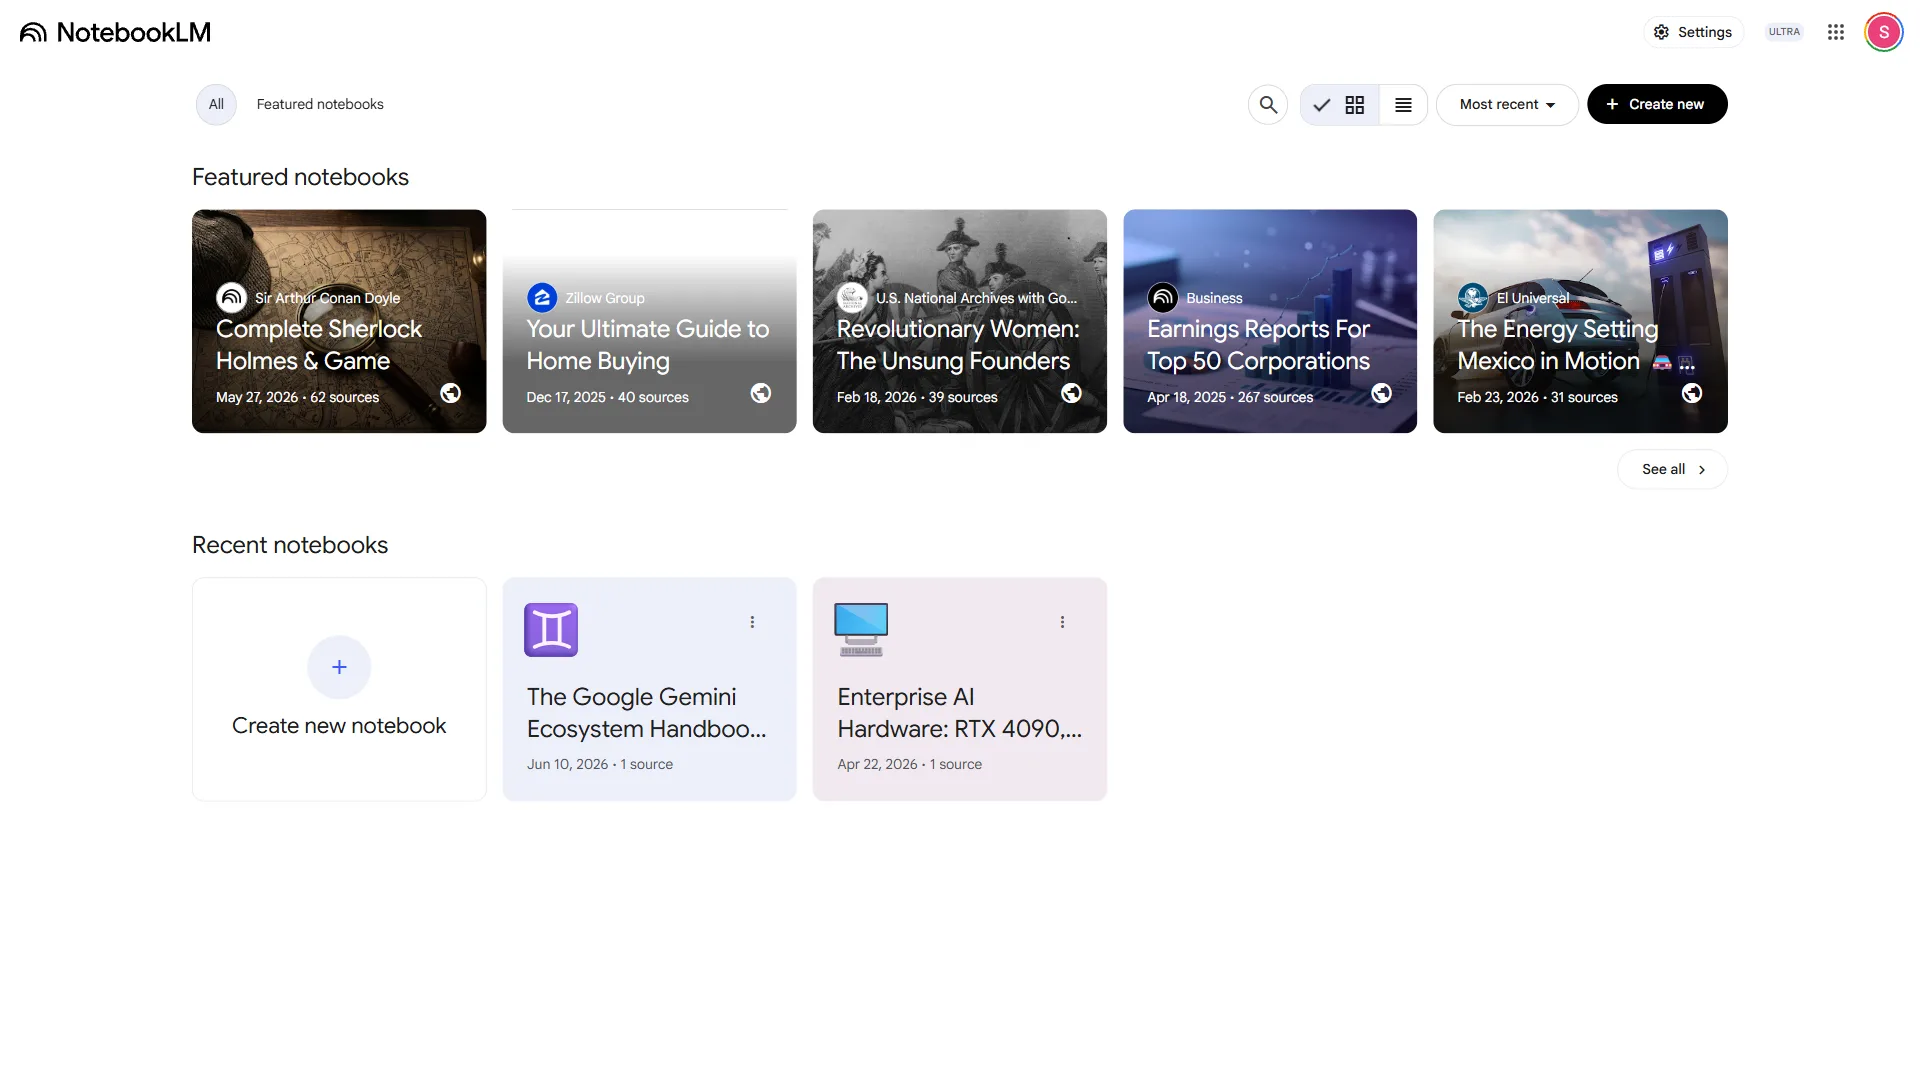Open more options for Enterprise AI Hardware notebook
Image resolution: width=1920 pixels, height=1080 pixels.
coord(1062,622)
